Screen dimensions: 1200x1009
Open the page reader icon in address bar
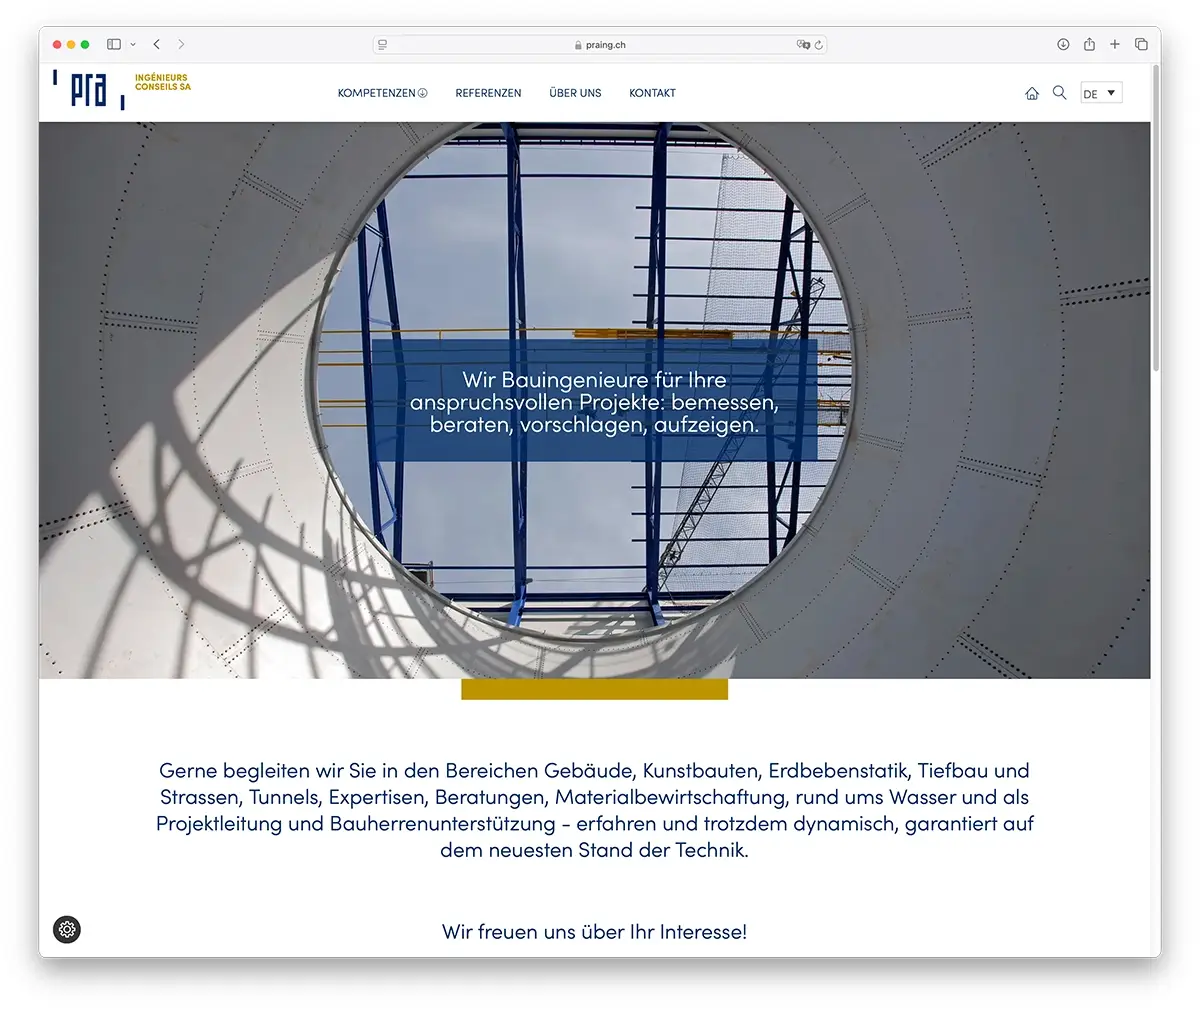tap(383, 45)
